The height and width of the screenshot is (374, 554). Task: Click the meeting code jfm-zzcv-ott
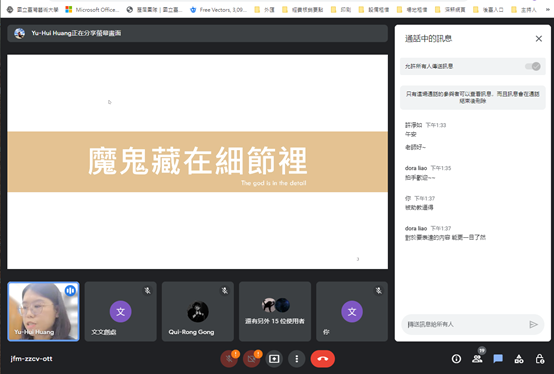31,359
